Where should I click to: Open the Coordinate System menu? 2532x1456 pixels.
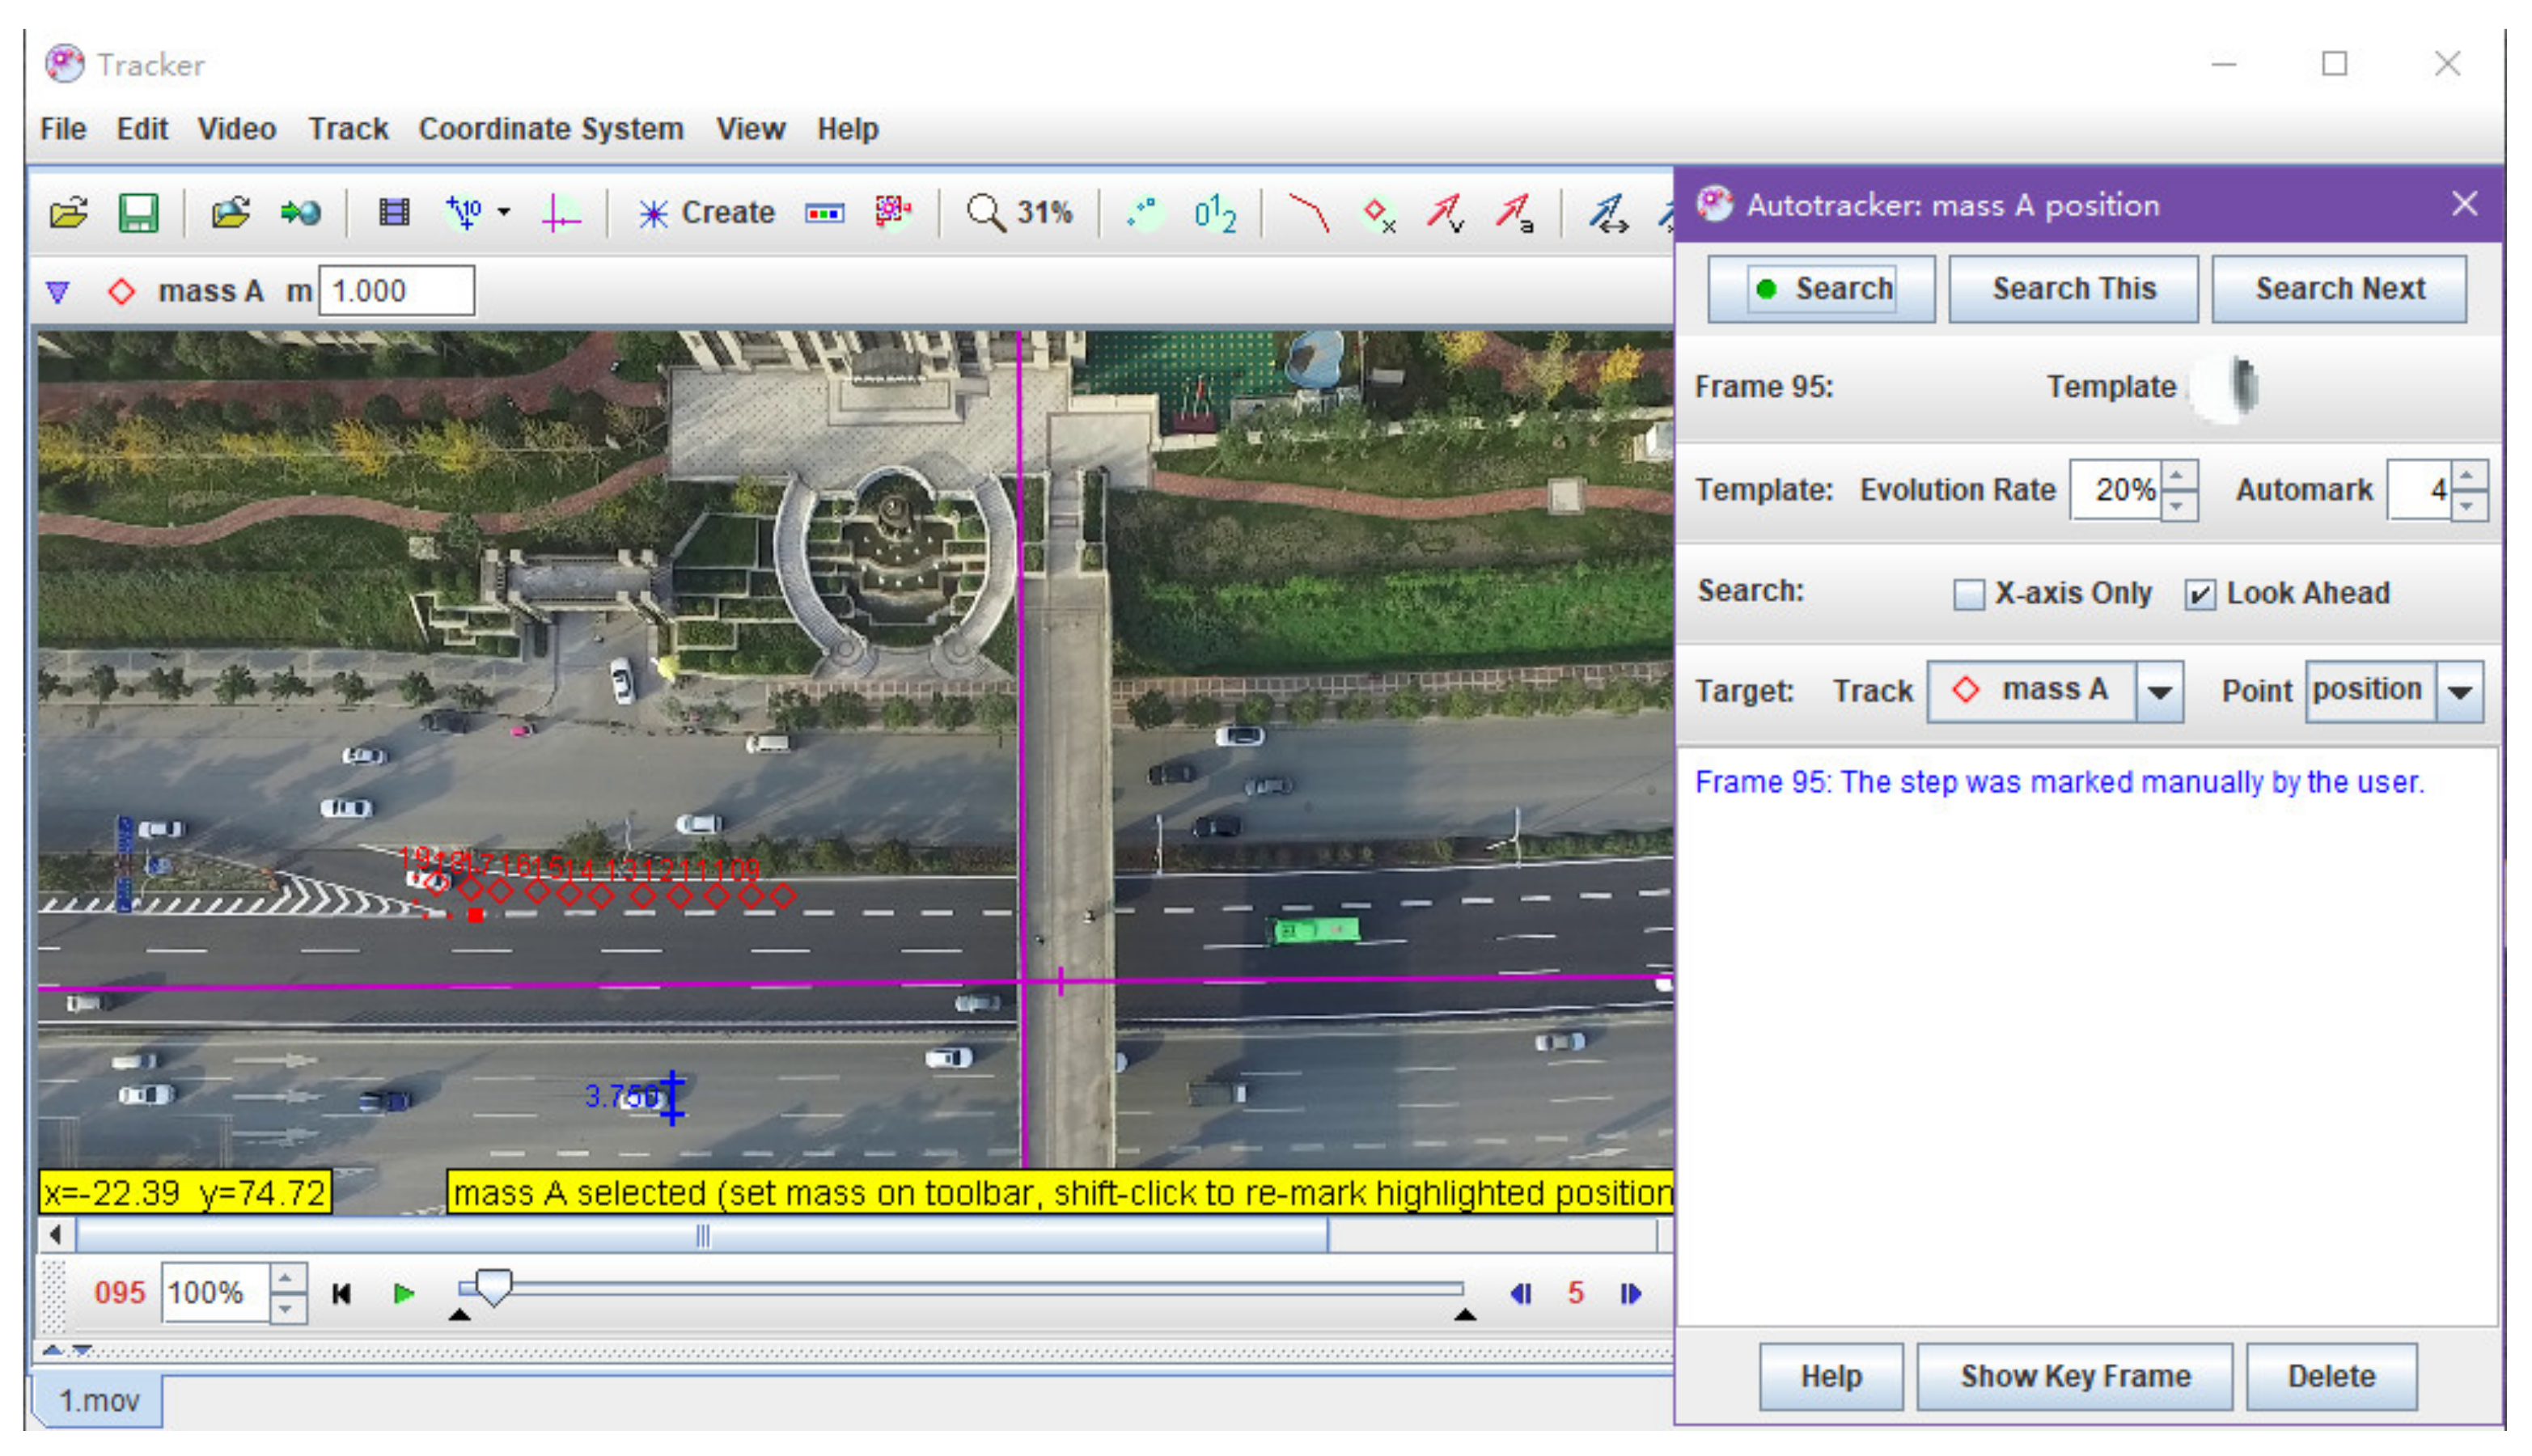pos(550,129)
